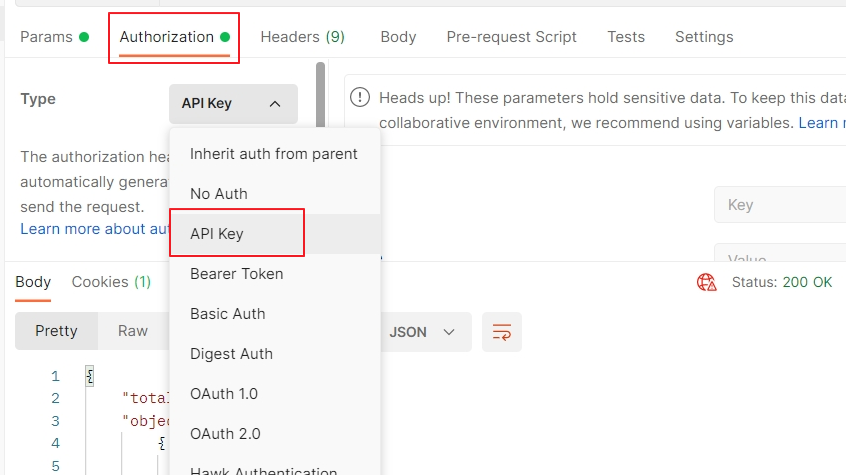Click the network globe warning icon
846x475 pixels.
pos(706,282)
